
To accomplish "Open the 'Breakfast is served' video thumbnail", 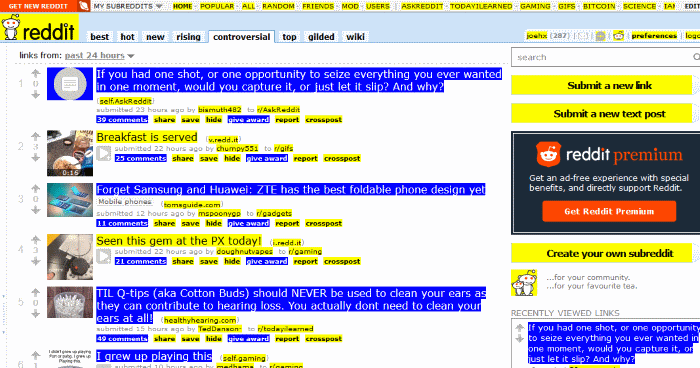I will (x=70, y=153).
